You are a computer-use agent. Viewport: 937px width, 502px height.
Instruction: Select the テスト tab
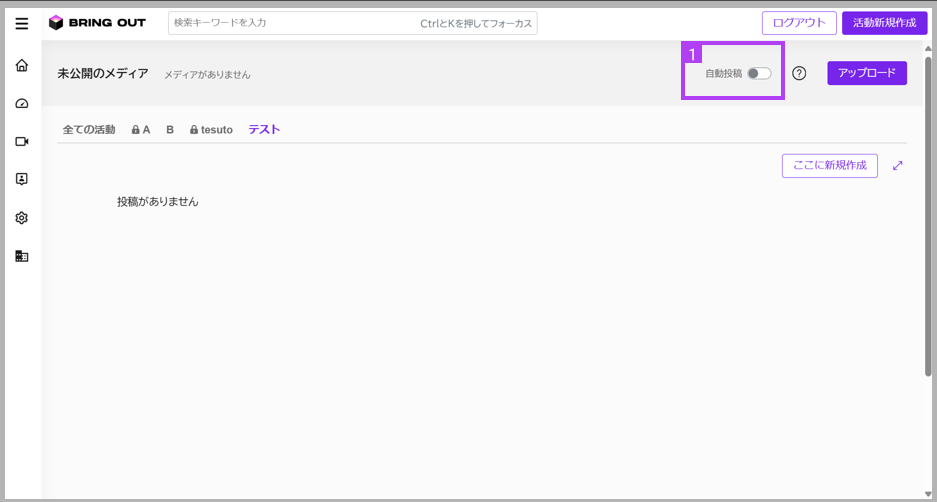[264, 130]
